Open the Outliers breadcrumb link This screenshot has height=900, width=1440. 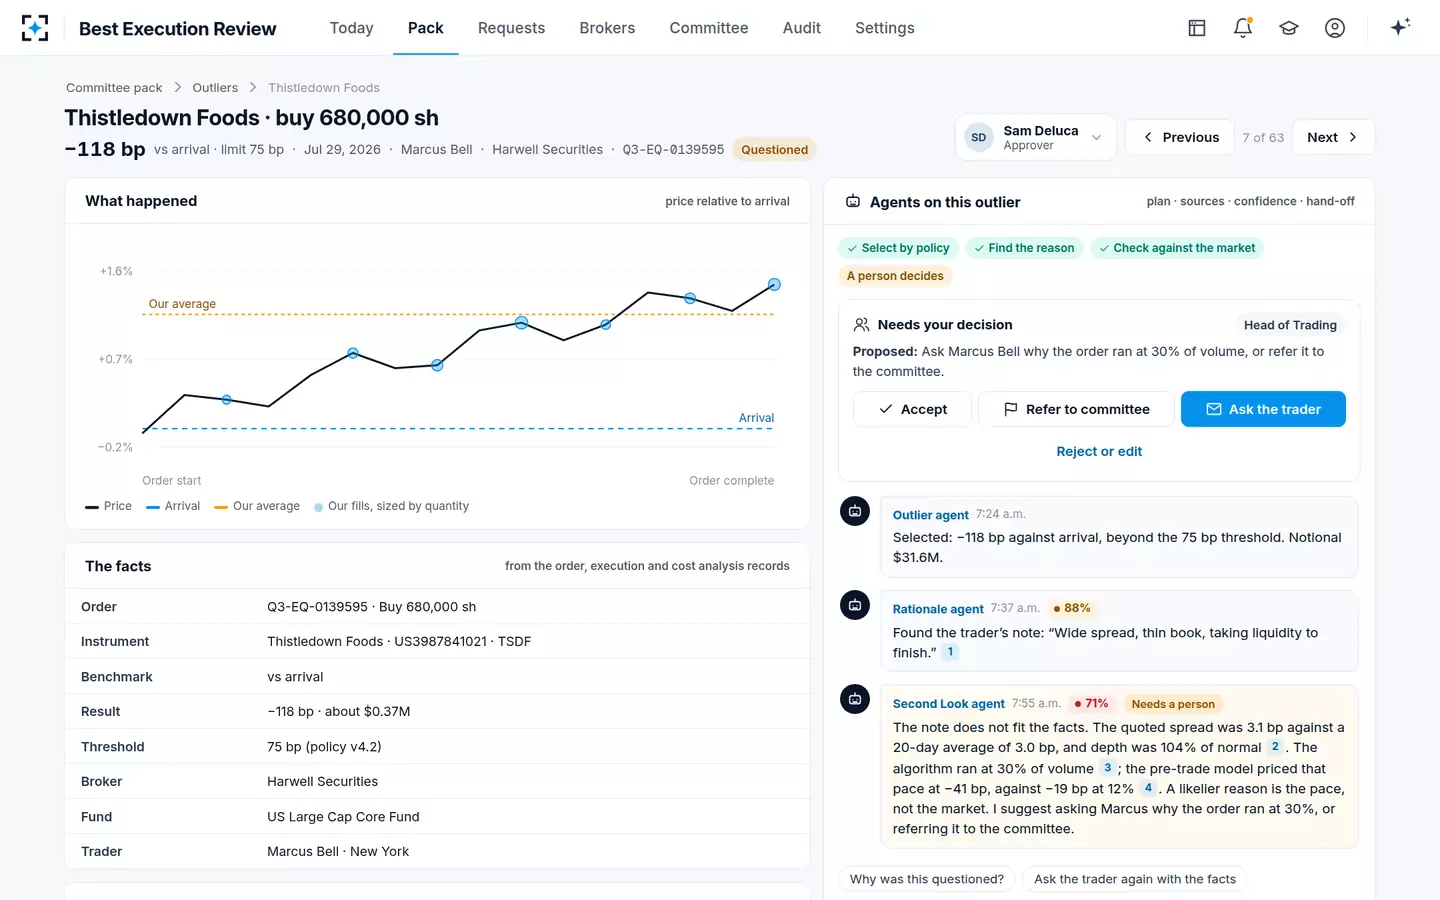(215, 88)
